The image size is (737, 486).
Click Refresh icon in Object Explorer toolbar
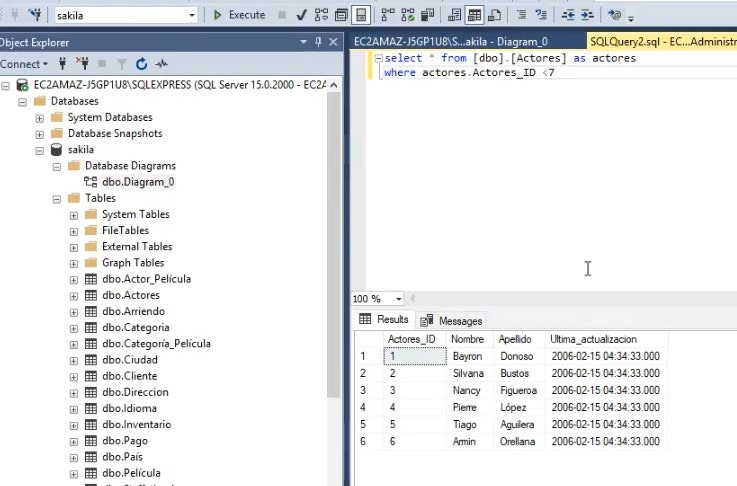[141, 63]
